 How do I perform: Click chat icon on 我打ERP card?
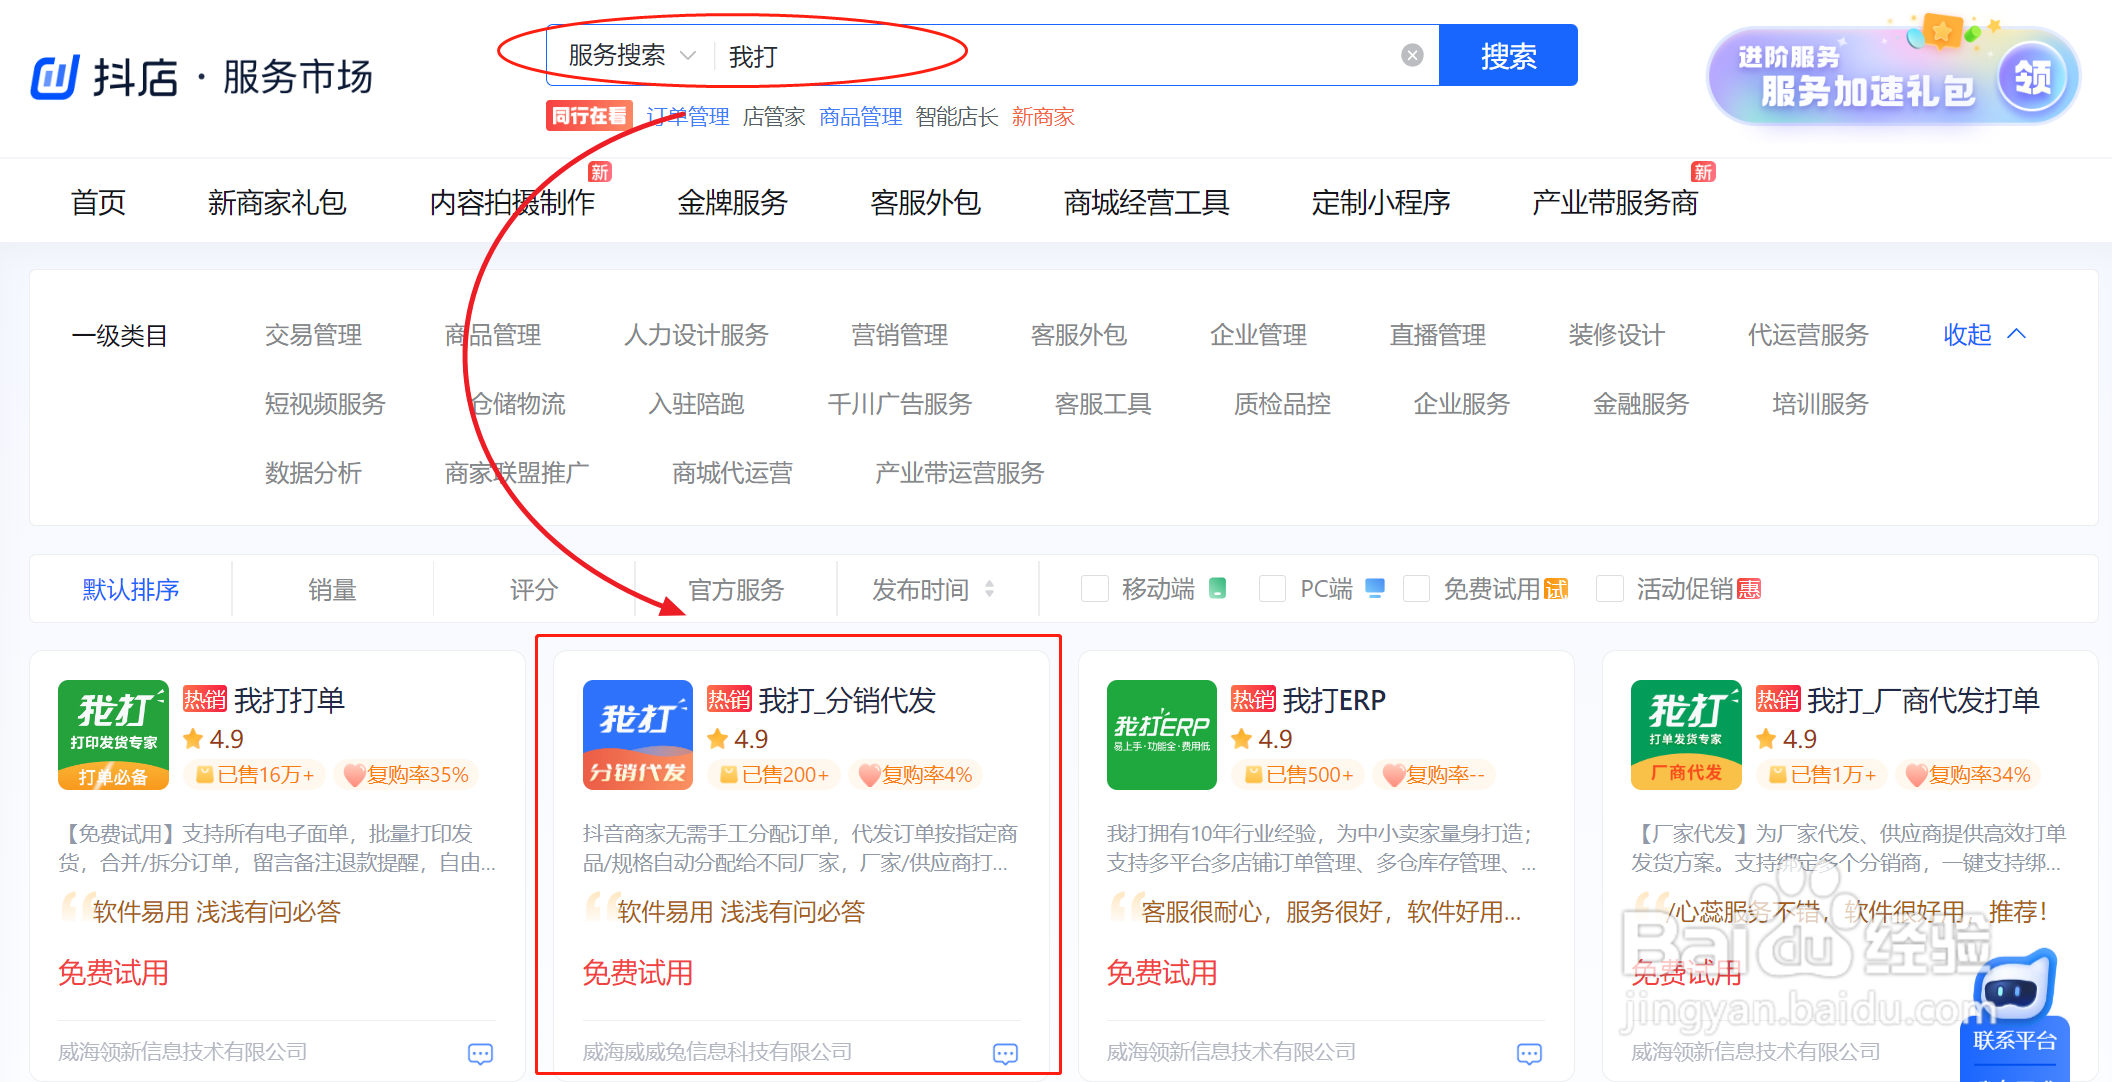click(x=1529, y=1053)
